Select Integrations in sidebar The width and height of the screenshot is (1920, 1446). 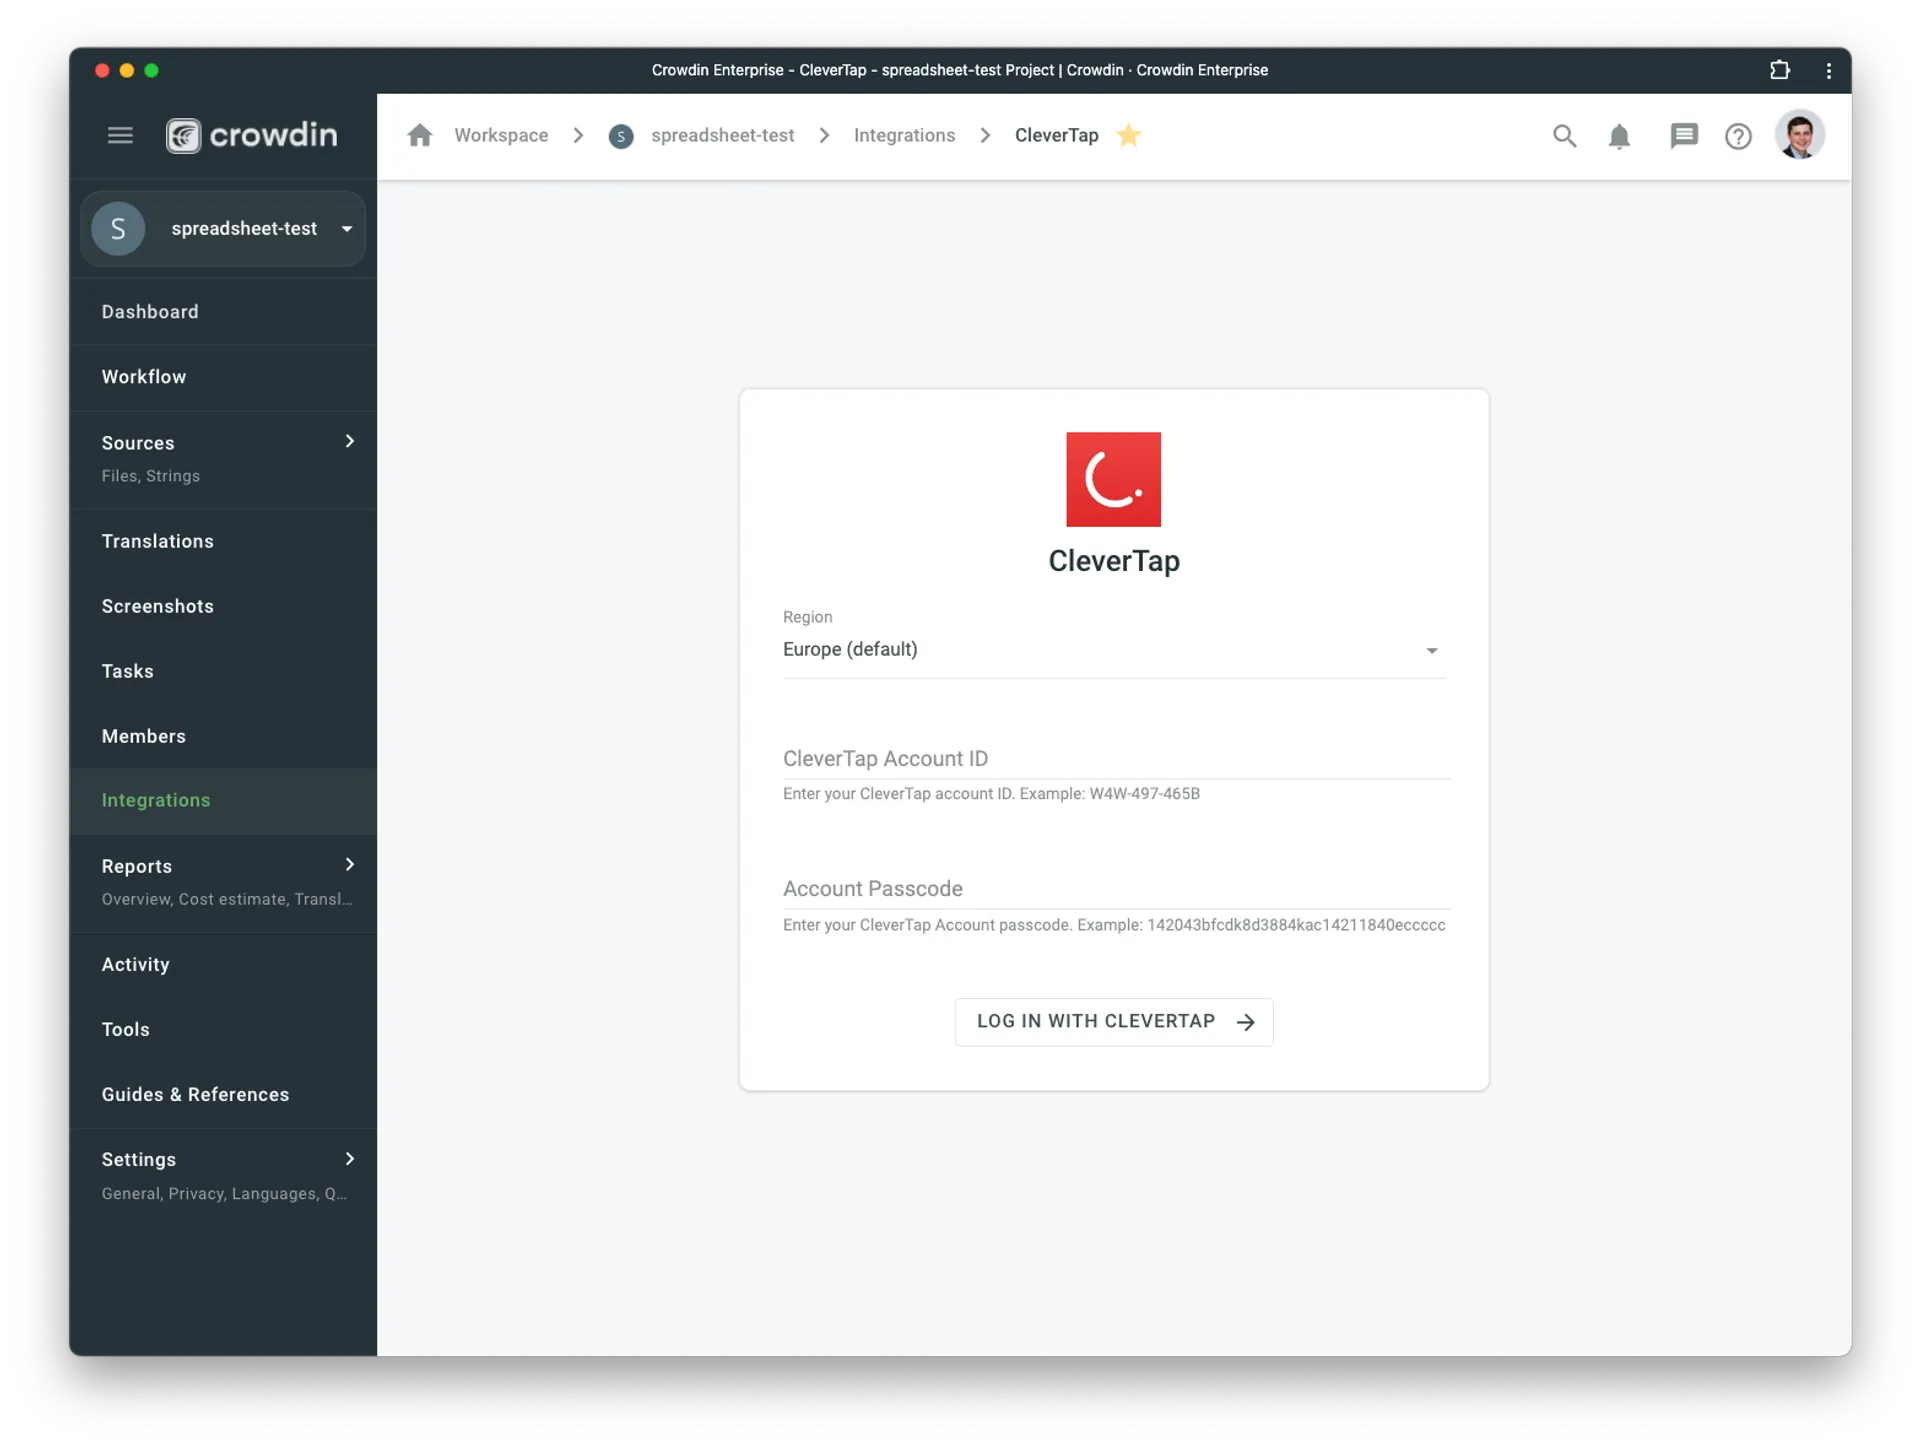(x=223, y=801)
